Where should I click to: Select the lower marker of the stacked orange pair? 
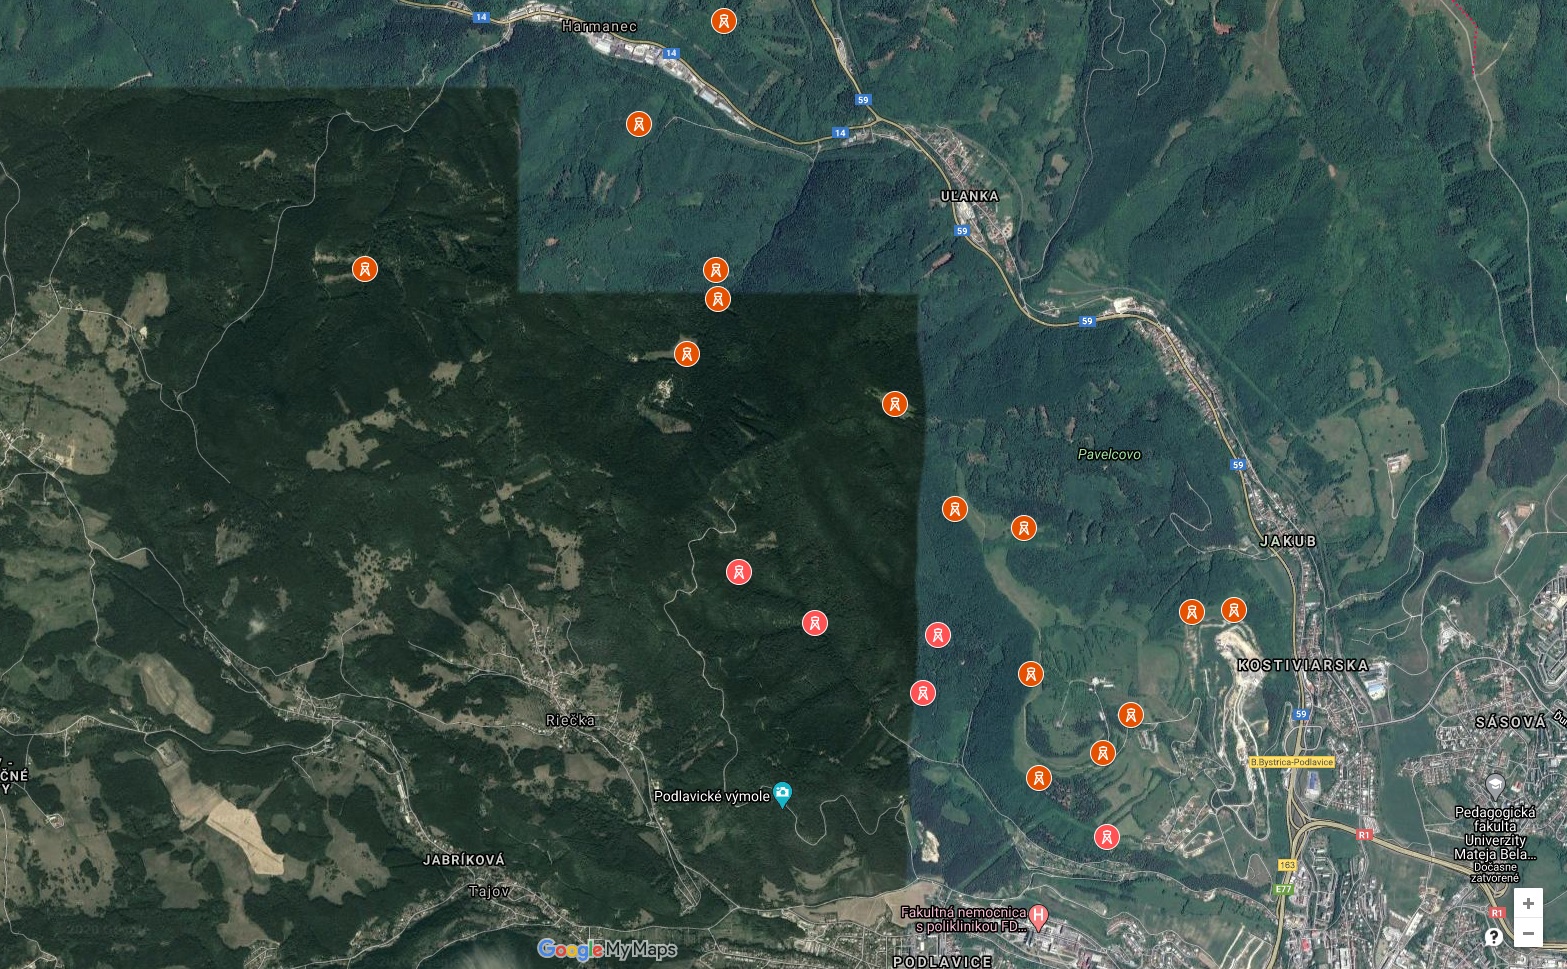click(718, 298)
